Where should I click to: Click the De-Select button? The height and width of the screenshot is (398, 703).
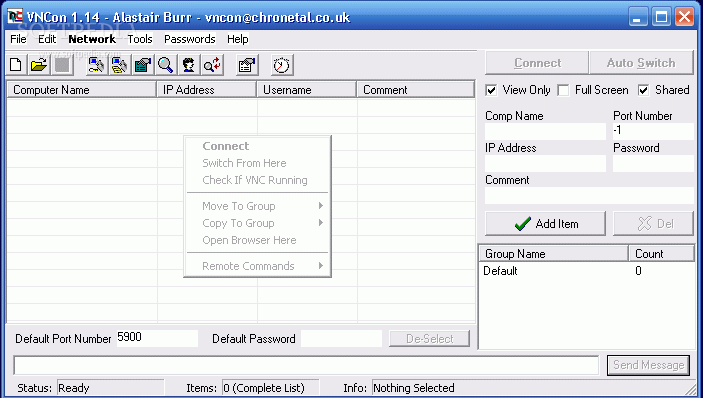430,339
